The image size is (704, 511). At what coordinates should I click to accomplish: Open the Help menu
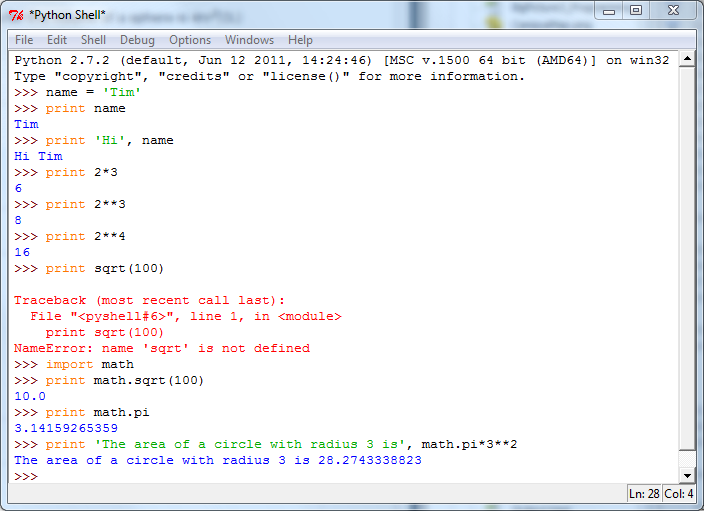click(300, 40)
